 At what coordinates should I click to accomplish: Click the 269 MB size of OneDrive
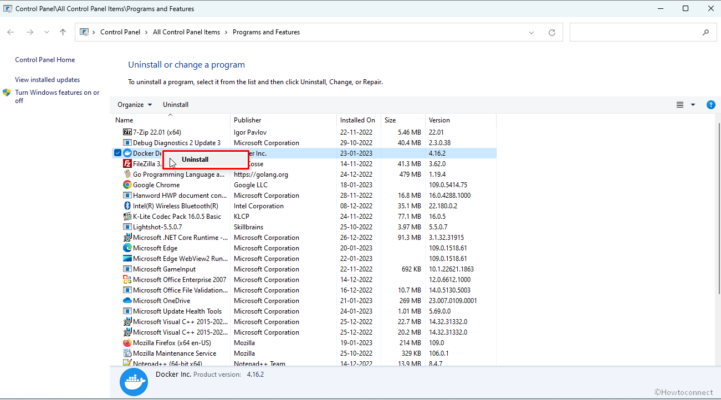click(x=411, y=301)
